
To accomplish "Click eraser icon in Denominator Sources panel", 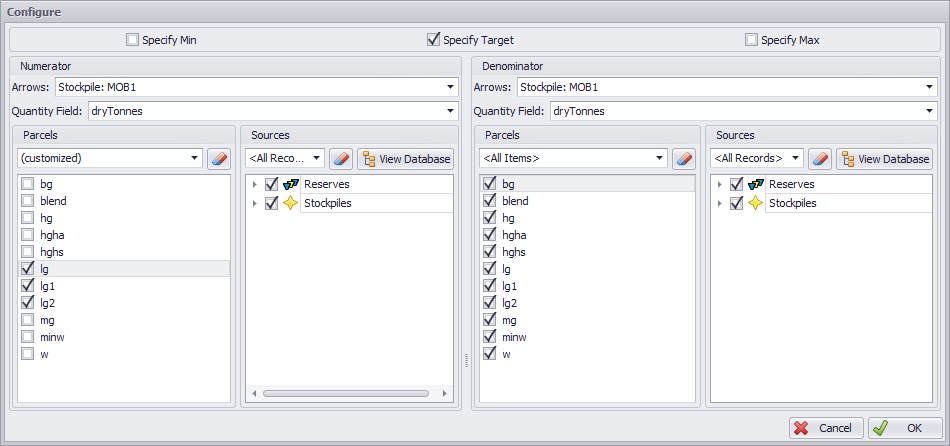I will tap(820, 158).
